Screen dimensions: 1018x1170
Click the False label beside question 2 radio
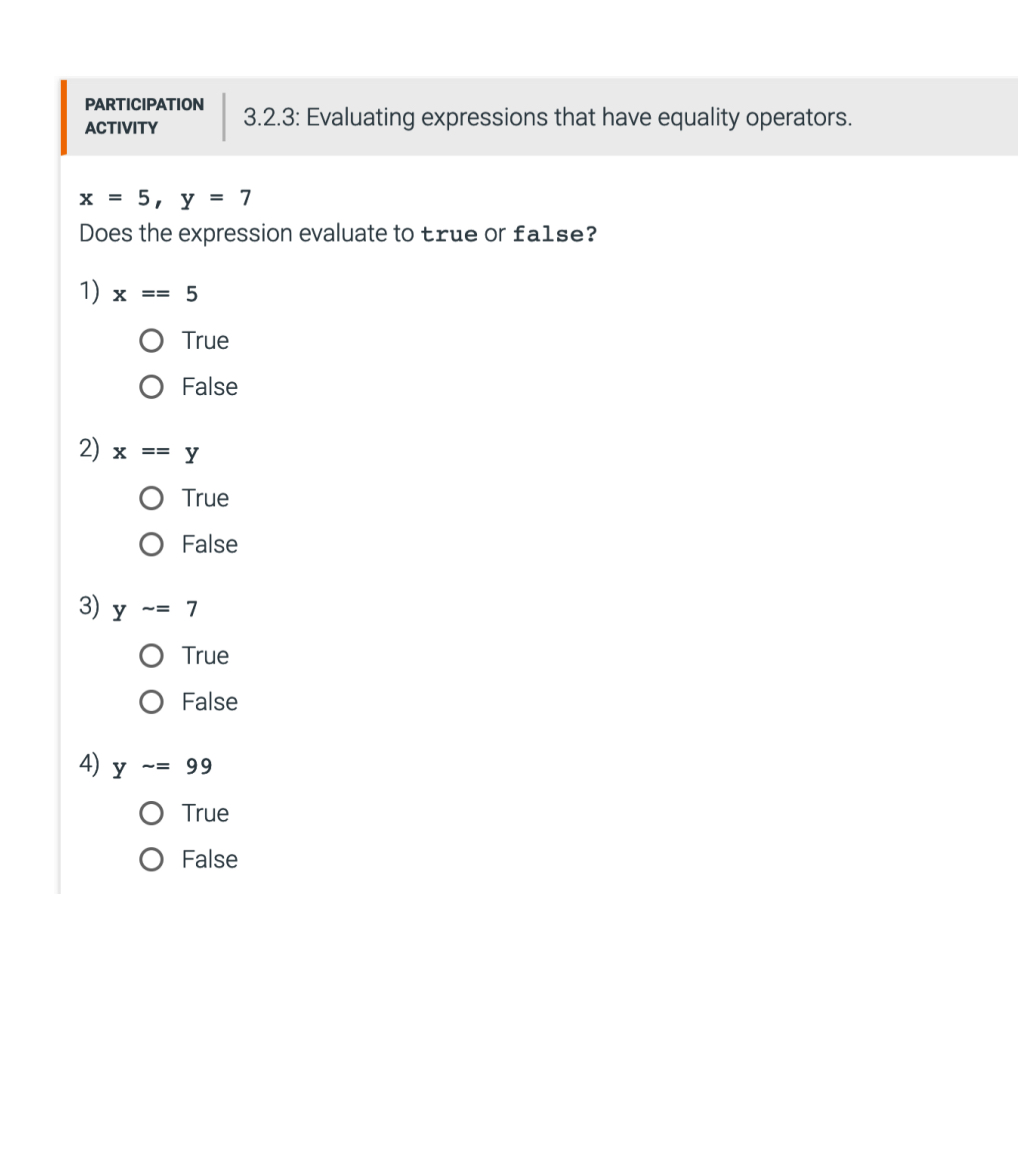pyautogui.click(x=209, y=544)
